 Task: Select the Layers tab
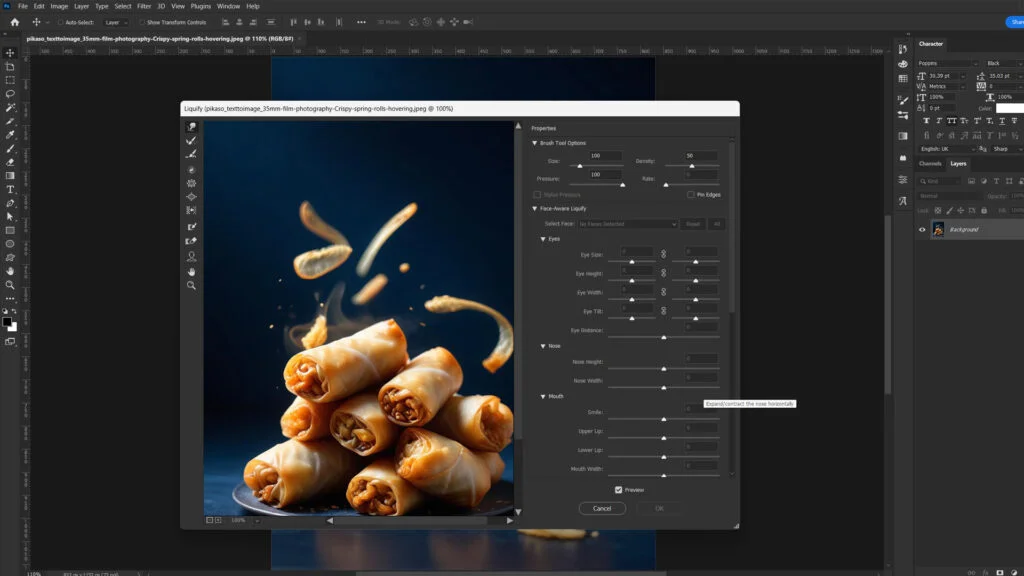[x=958, y=164]
